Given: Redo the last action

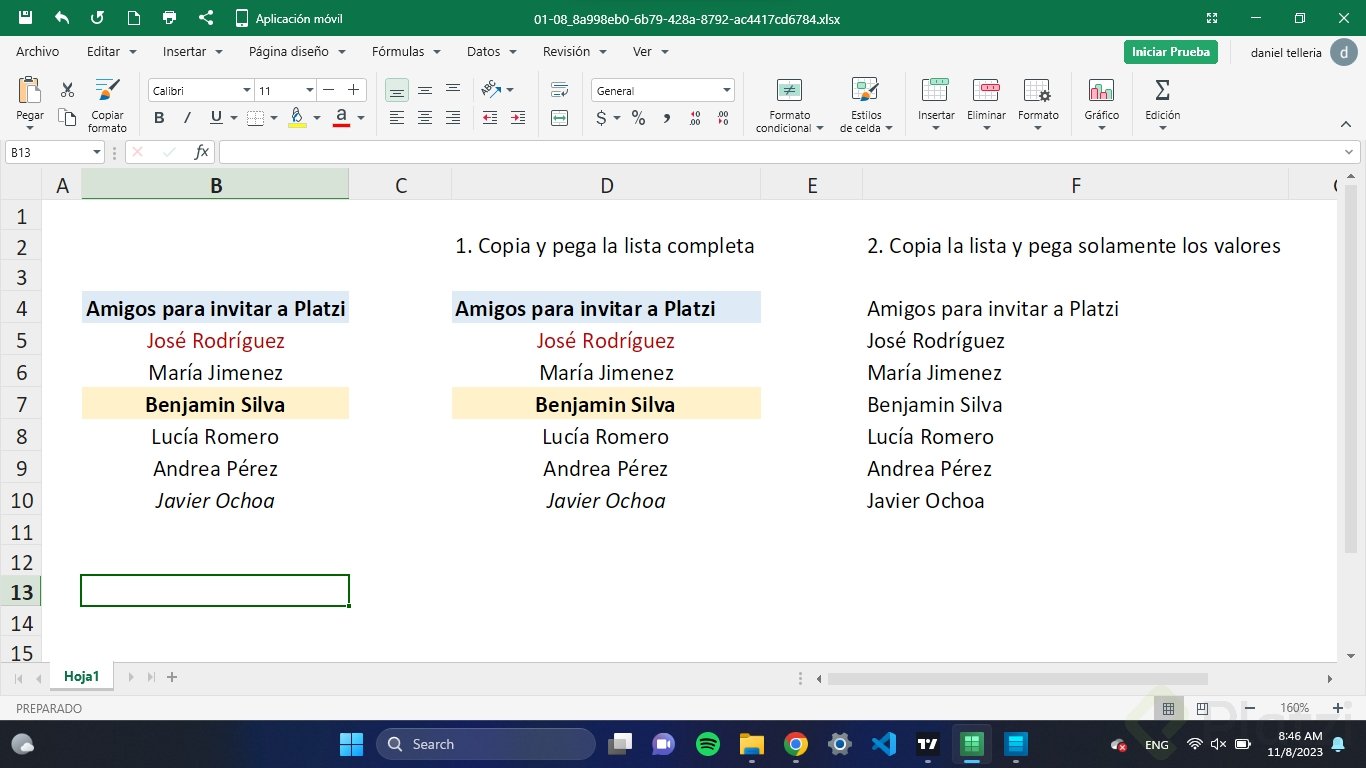Looking at the screenshot, I should [97, 18].
